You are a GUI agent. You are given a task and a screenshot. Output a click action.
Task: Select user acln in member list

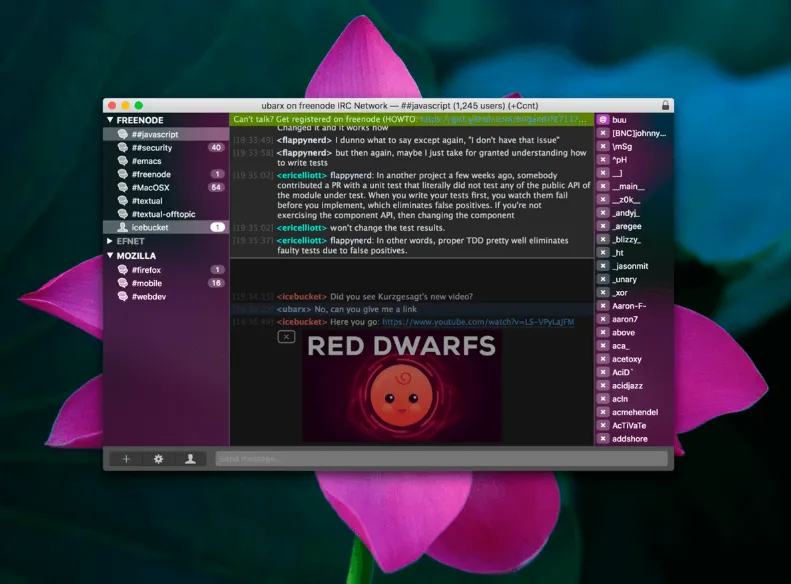(x=620, y=399)
